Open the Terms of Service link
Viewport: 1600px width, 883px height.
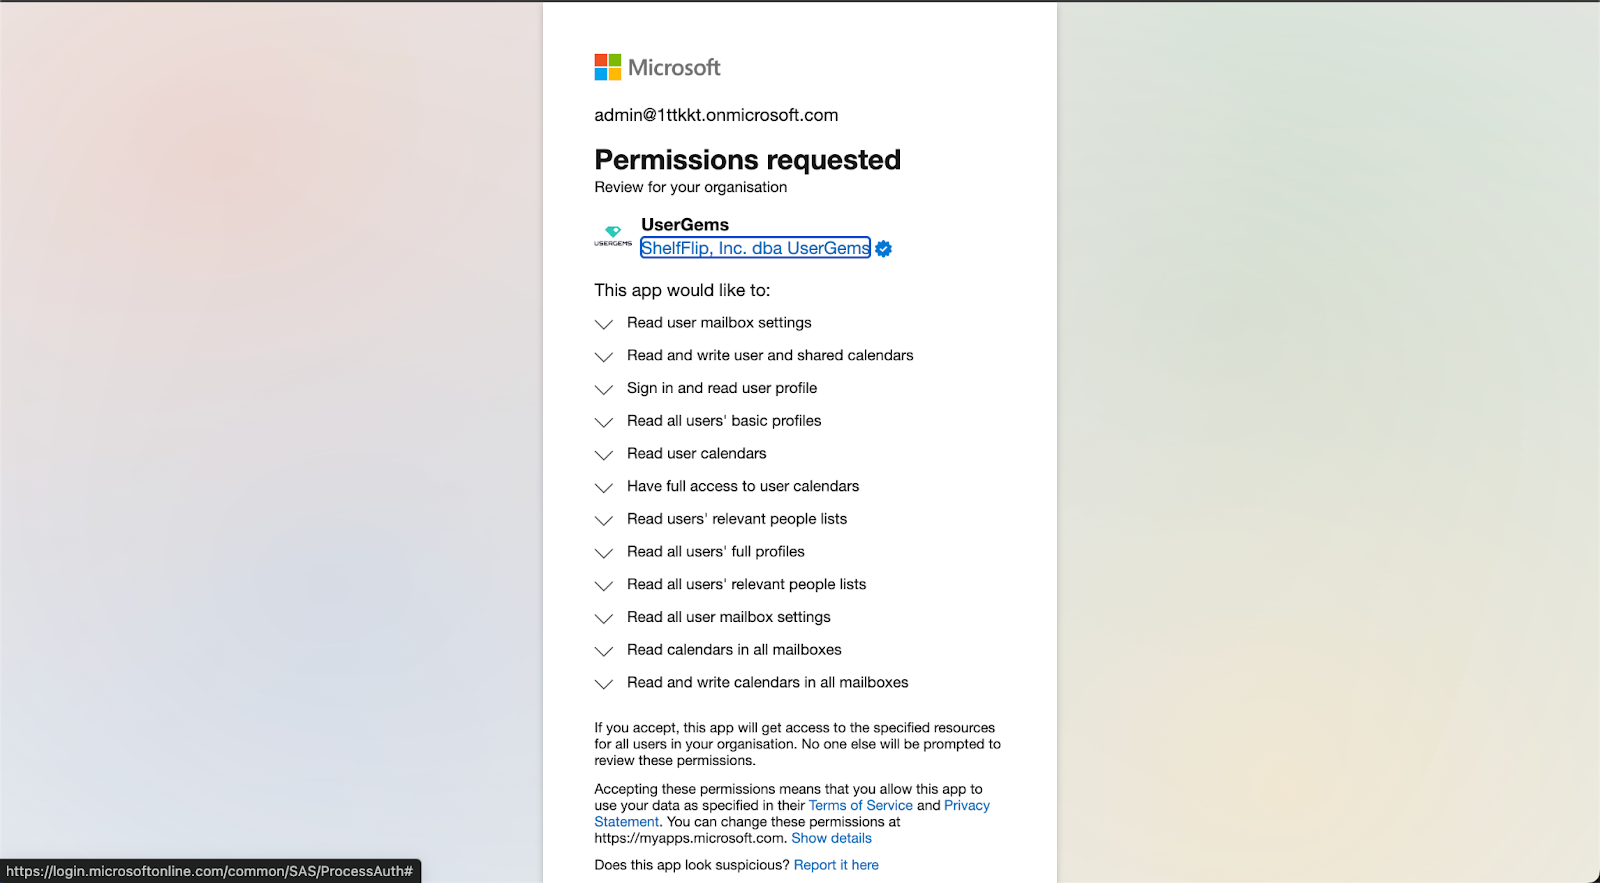click(861, 805)
